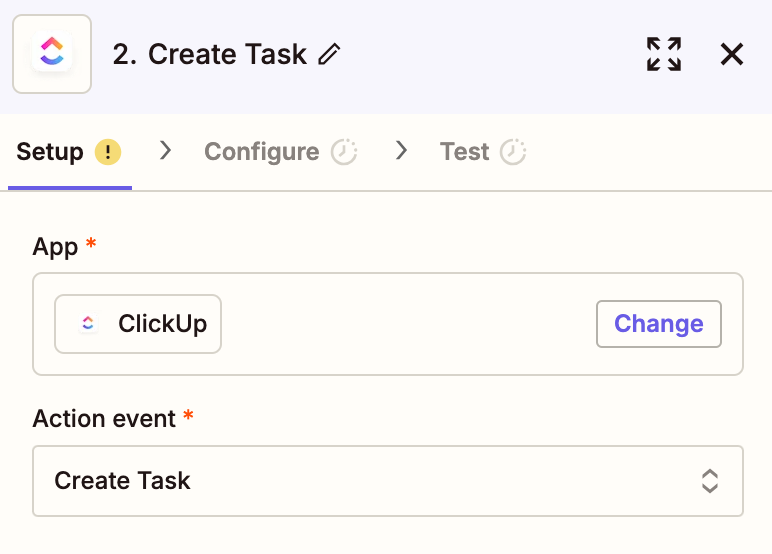Image resolution: width=772 pixels, height=554 pixels.
Task: Click the chevron between Configure and Test
Action: tap(402, 151)
